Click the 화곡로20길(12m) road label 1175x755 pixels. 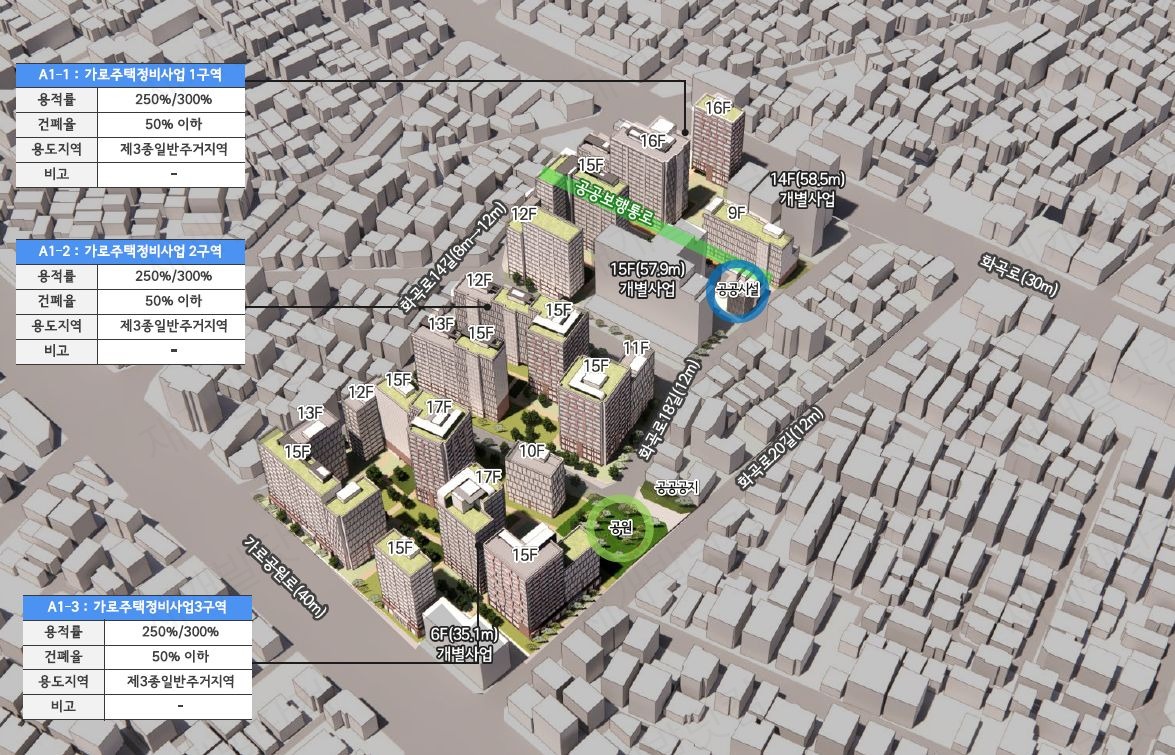coord(780,448)
